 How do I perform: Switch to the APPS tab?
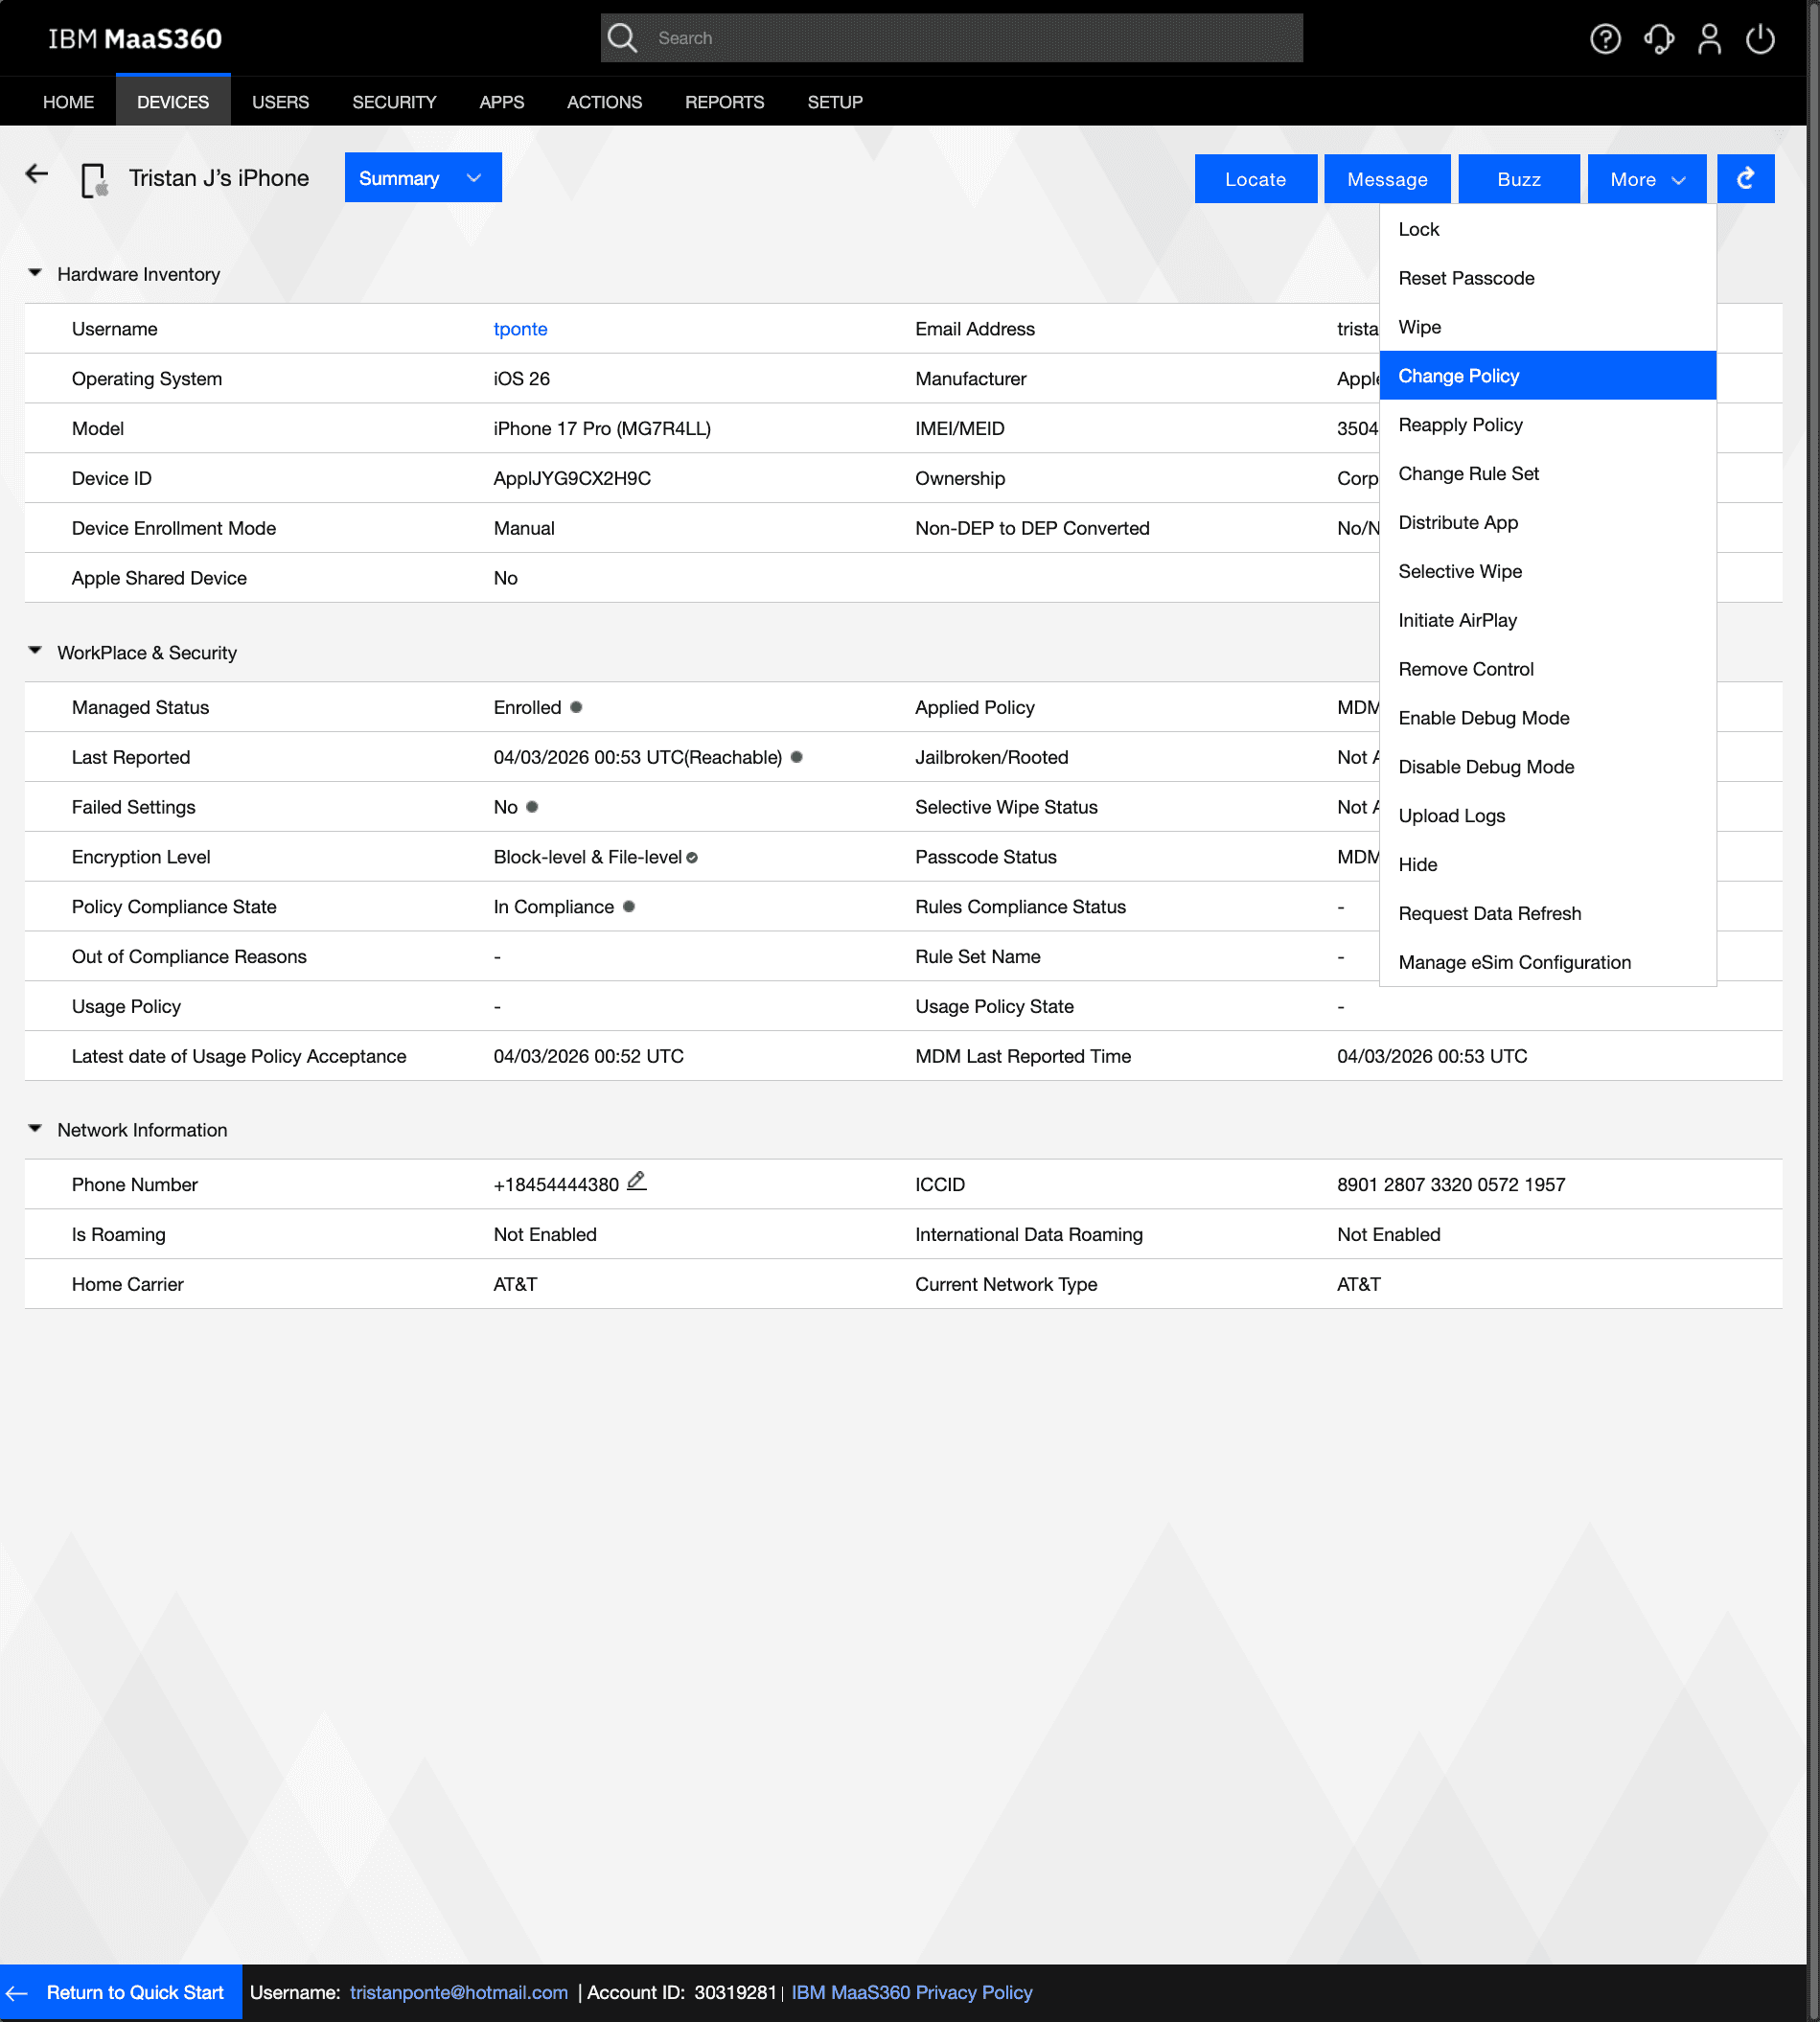[x=501, y=102]
